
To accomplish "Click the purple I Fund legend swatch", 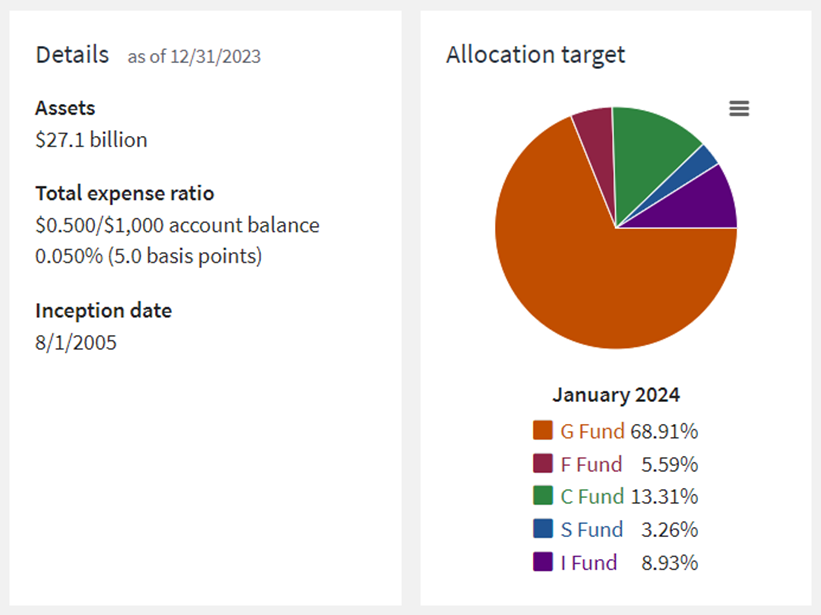I will (543, 562).
